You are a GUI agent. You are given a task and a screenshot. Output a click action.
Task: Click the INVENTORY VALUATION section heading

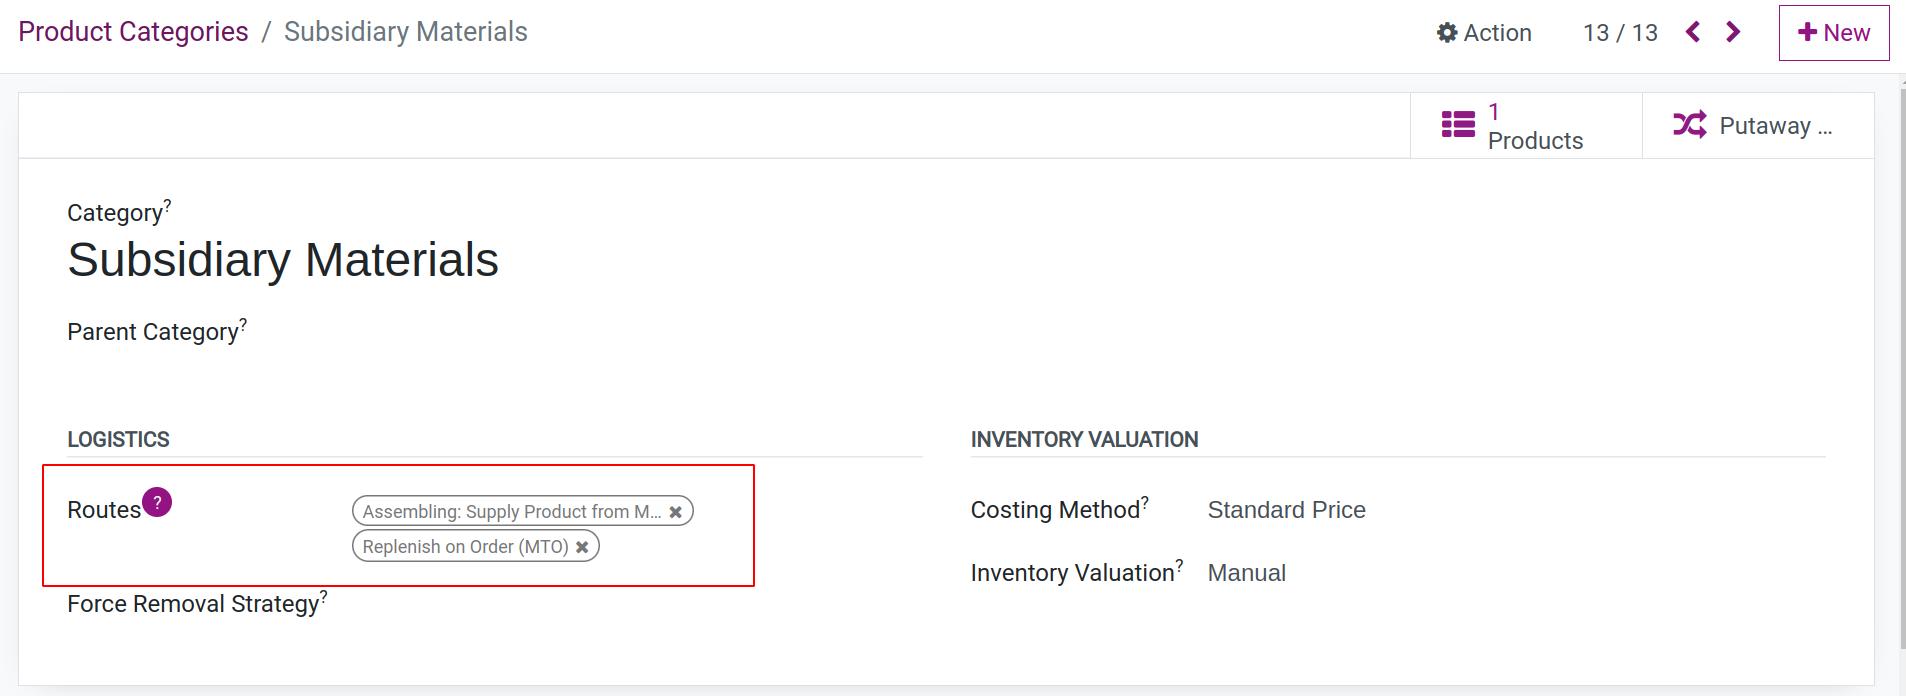click(x=1084, y=439)
